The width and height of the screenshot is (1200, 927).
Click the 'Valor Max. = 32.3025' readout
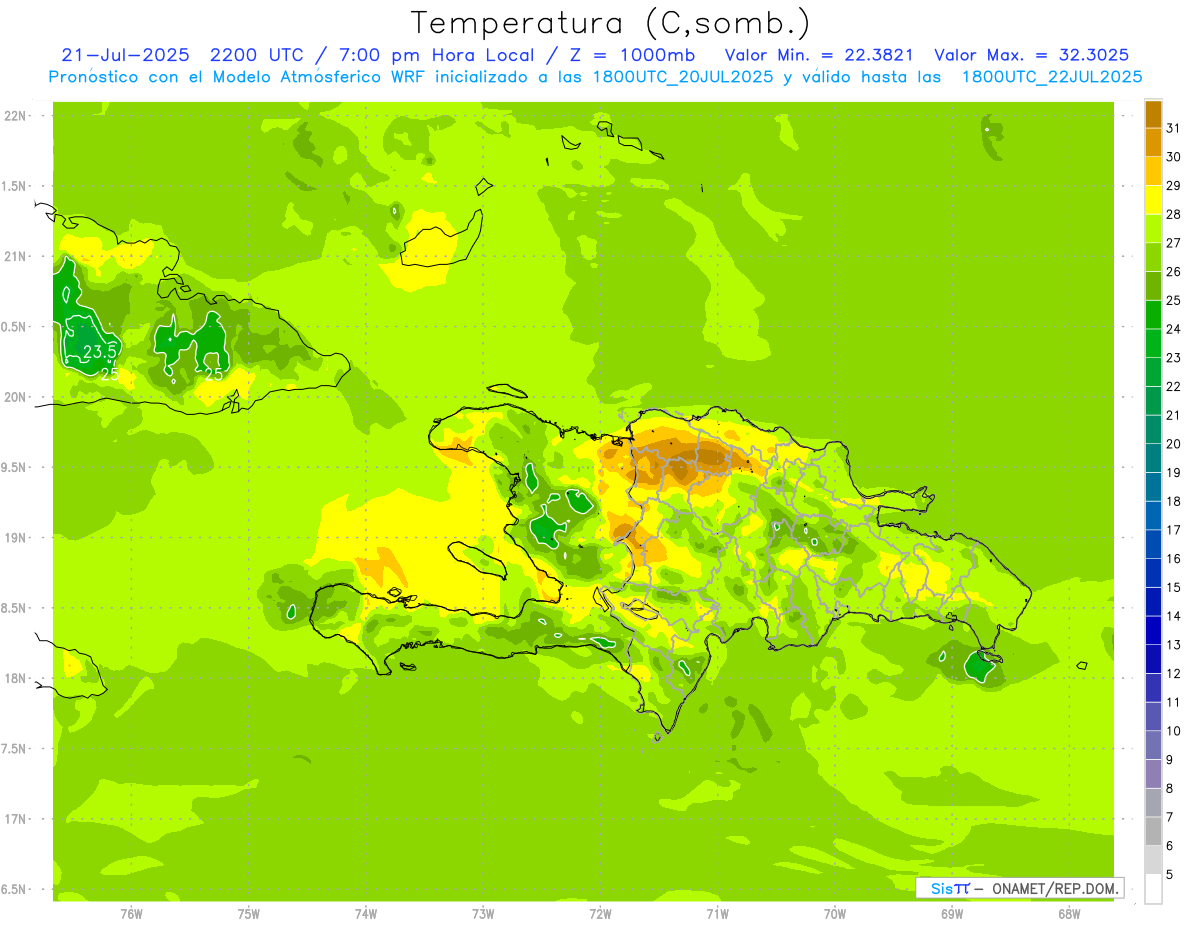click(x=1032, y=55)
